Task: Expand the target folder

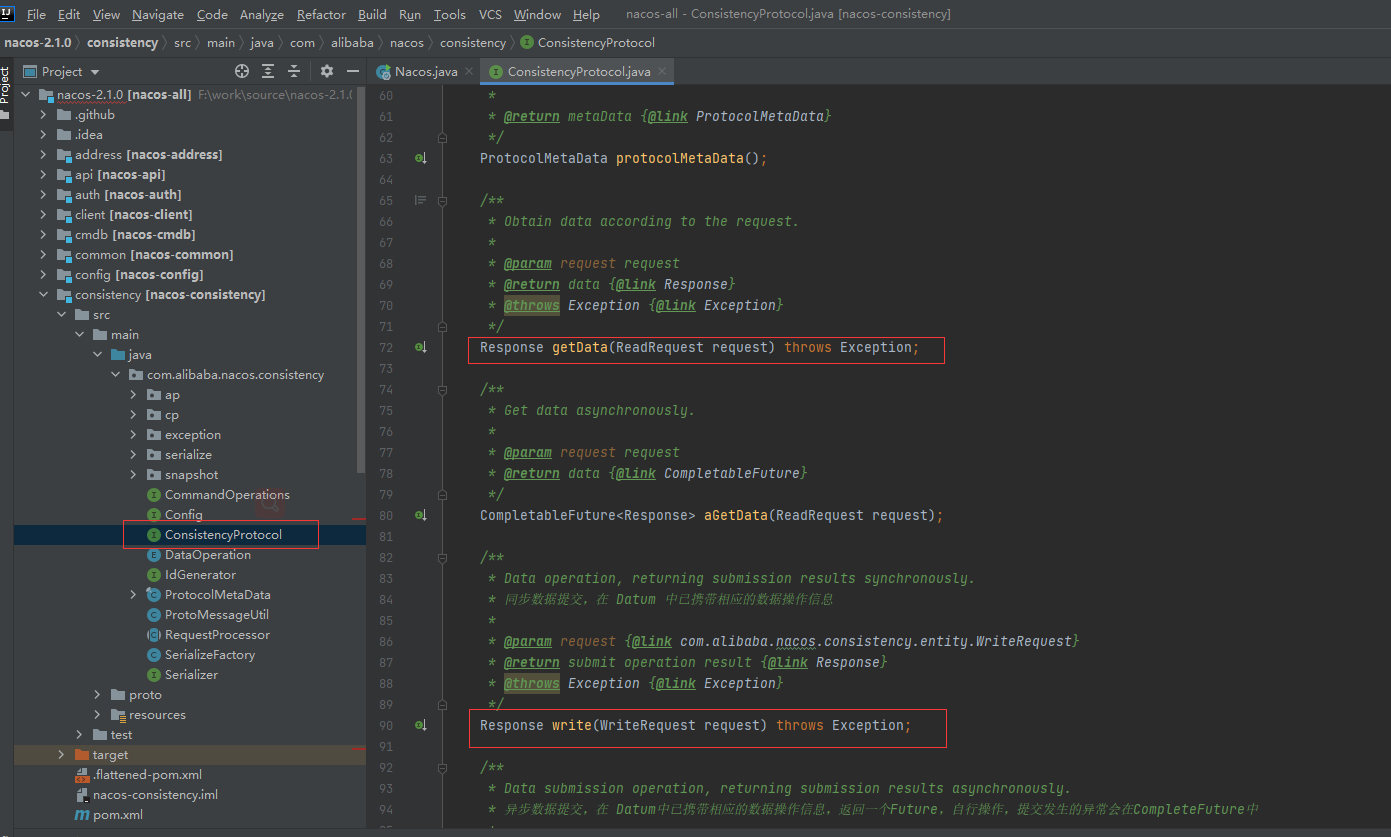Action: tap(61, 755)
